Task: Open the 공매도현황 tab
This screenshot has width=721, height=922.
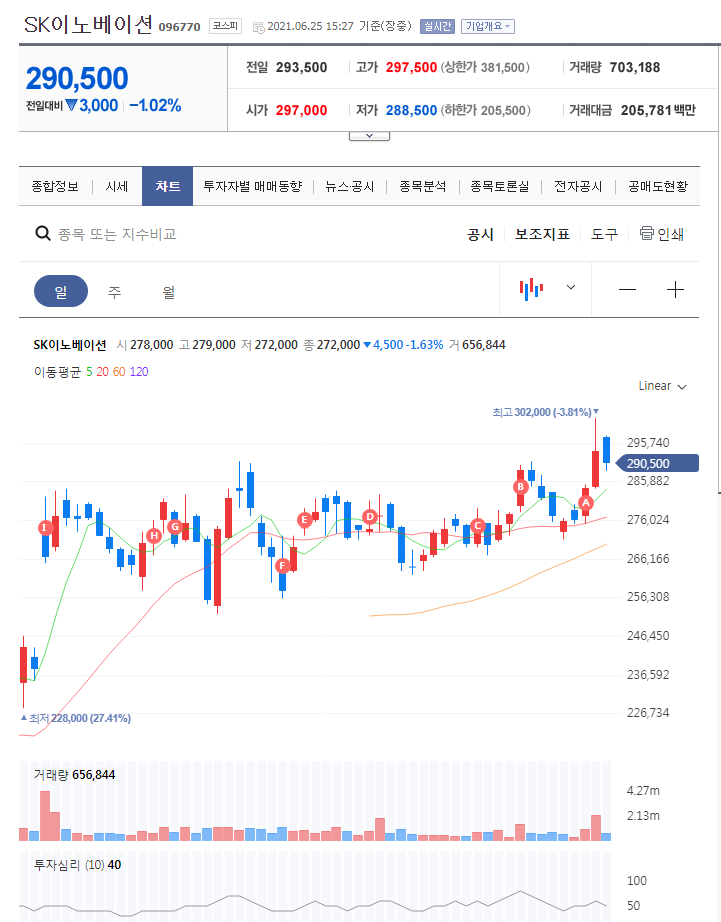Action: click(x=657, y=186)
